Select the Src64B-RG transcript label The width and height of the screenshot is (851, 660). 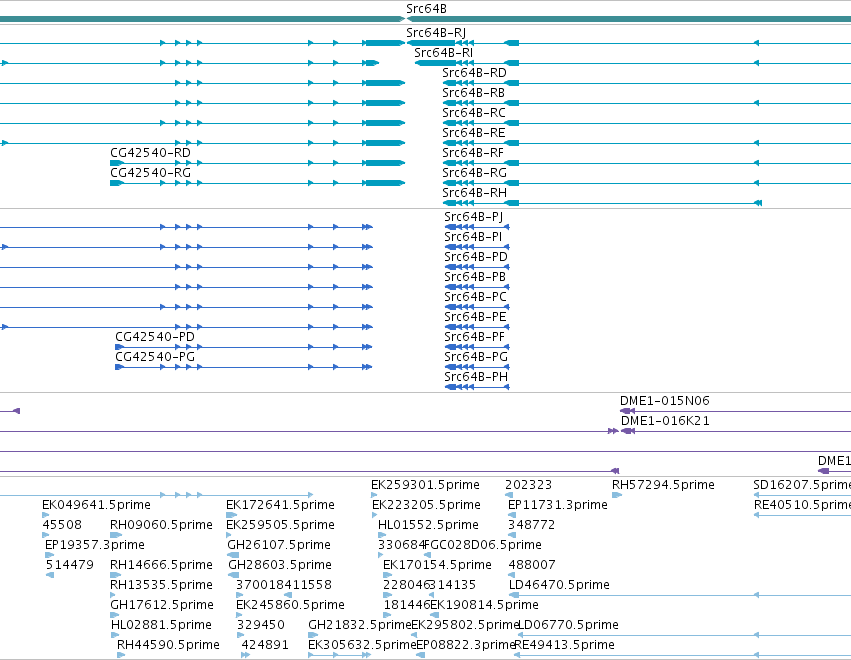474,173
